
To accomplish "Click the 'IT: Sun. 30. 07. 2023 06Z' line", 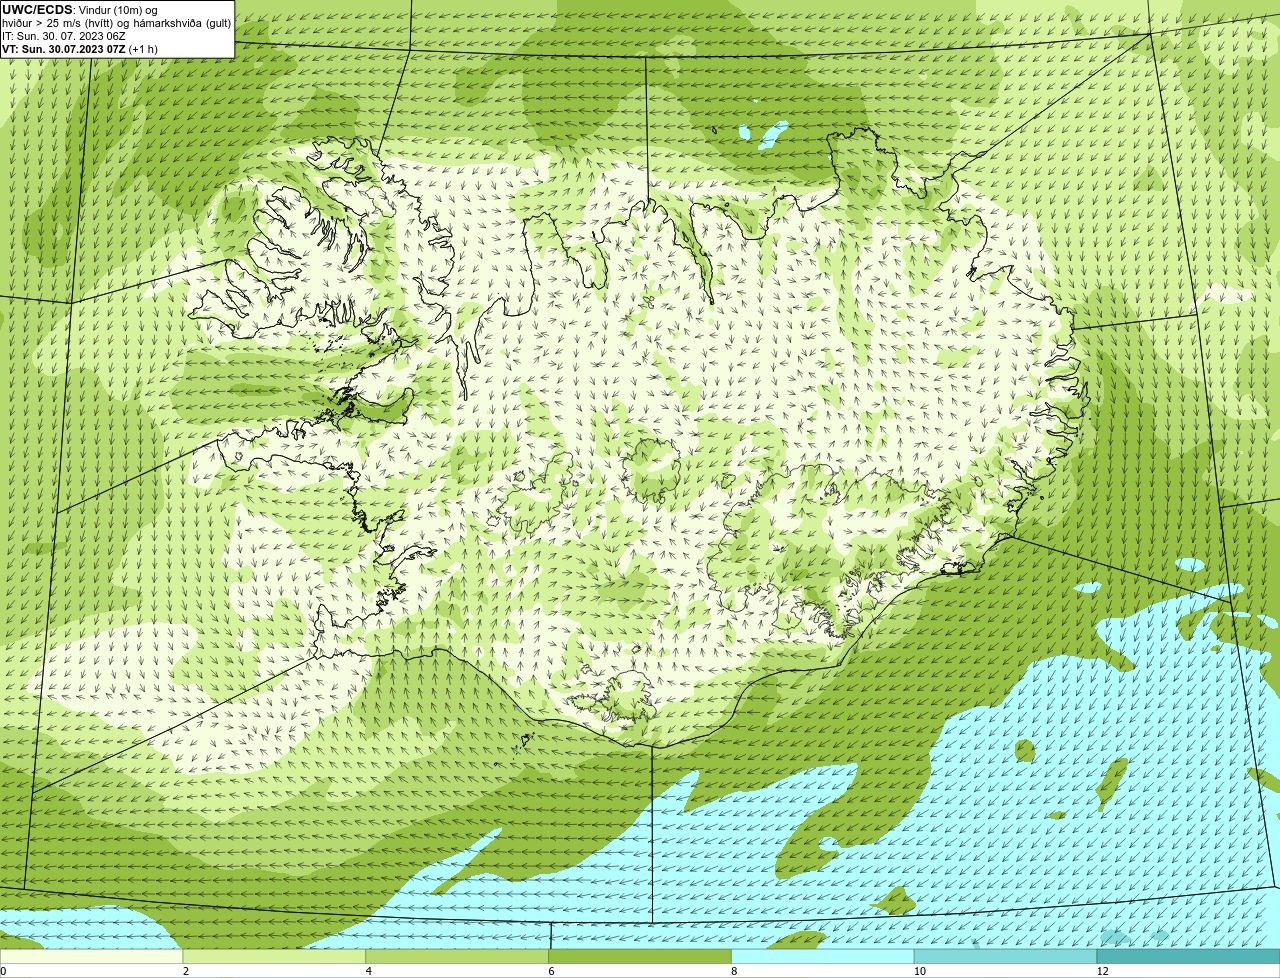I will 63,36.
